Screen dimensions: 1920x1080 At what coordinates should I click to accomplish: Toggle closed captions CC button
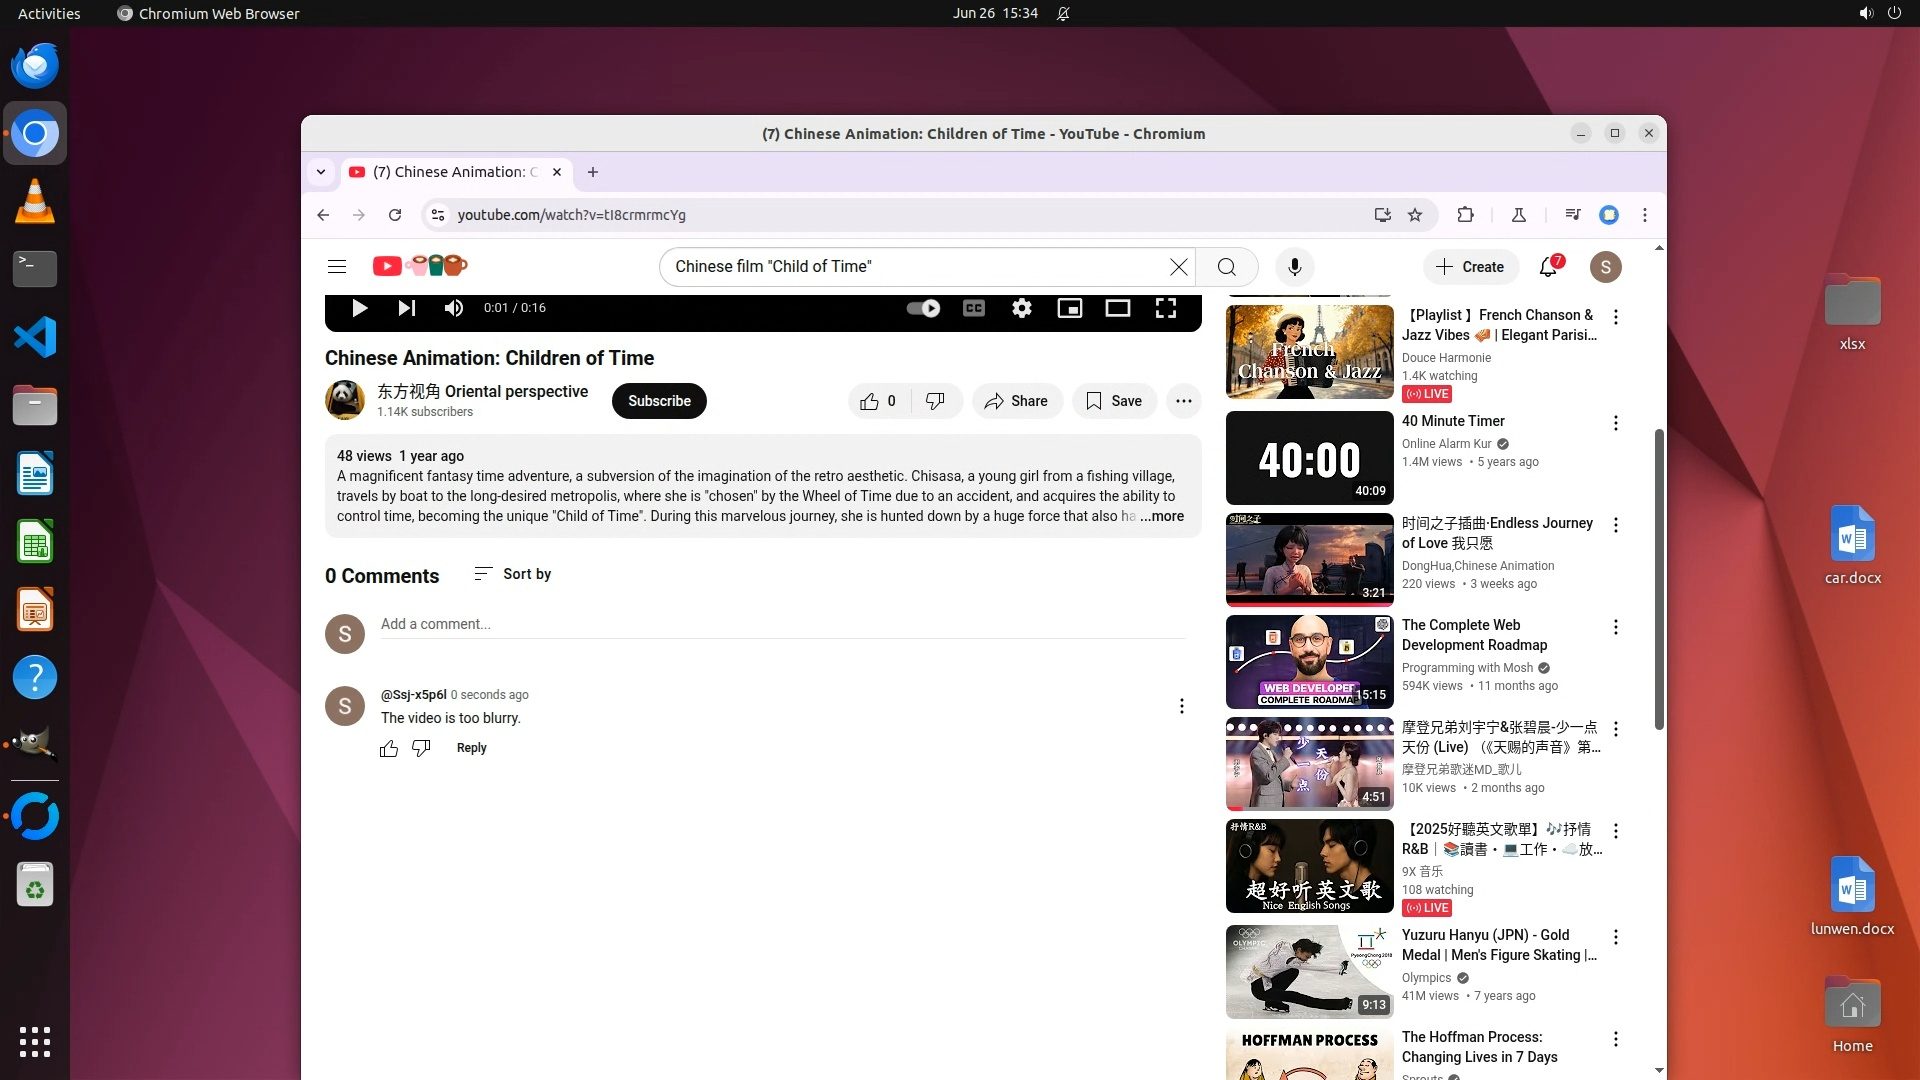[974, 308]
